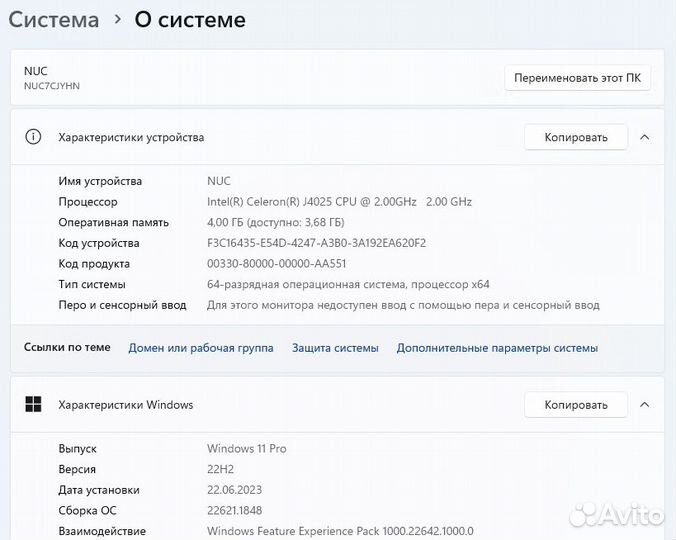
Task: Open Домен или рабочая группа link
Action: pos(201,348)
